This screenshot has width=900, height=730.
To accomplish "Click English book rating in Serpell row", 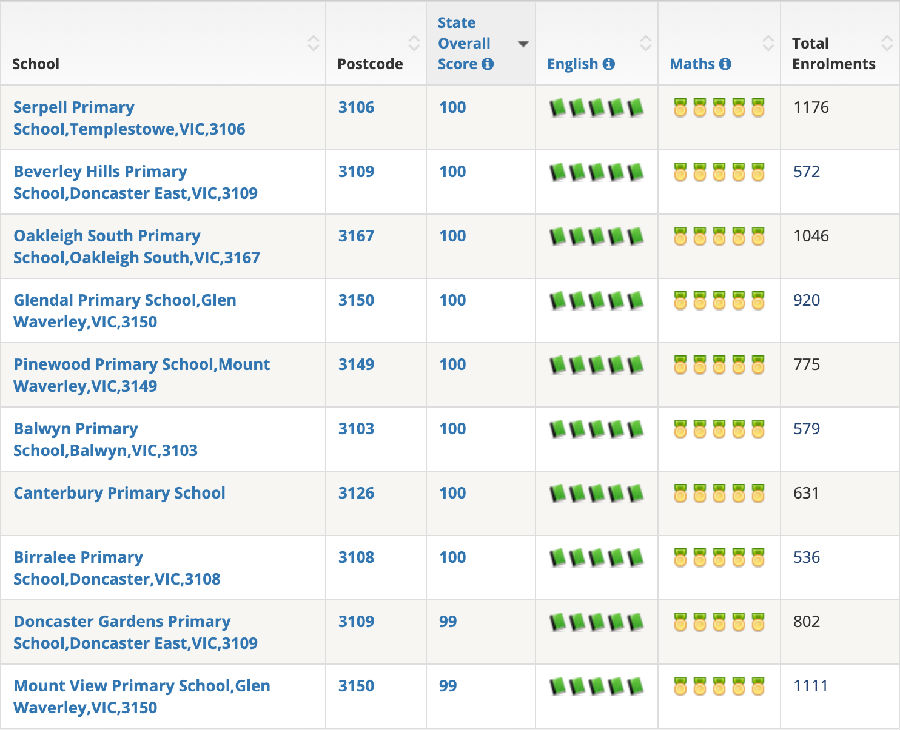I will click(x=596, y=108).
